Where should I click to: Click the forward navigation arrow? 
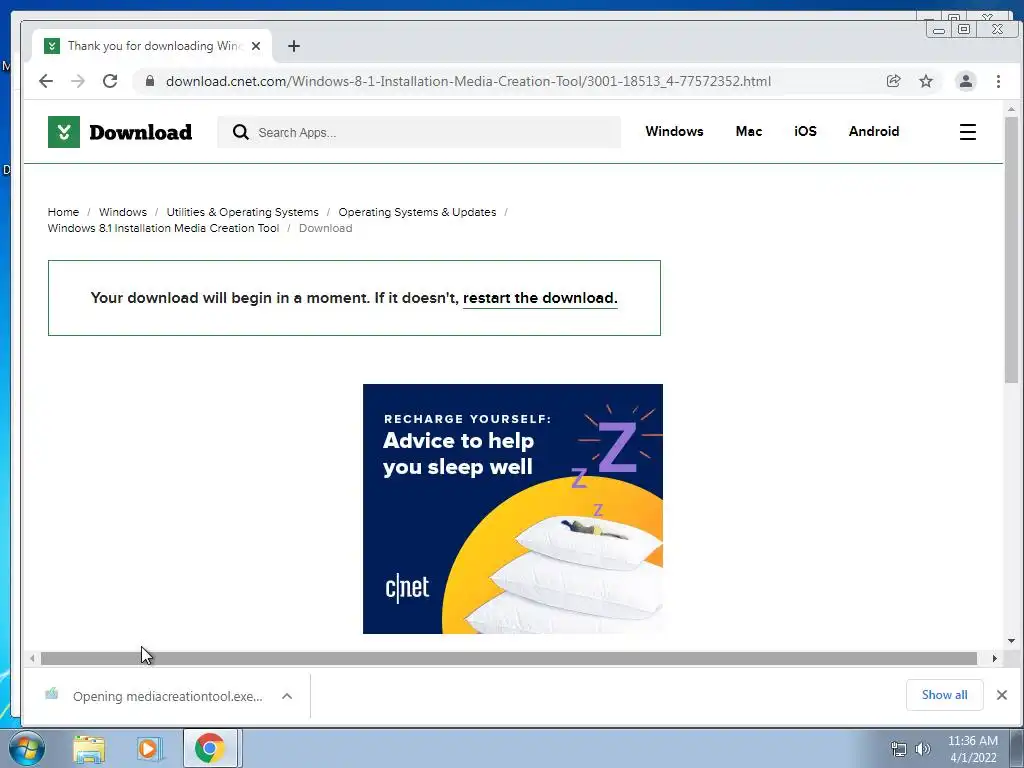(78, 81)
